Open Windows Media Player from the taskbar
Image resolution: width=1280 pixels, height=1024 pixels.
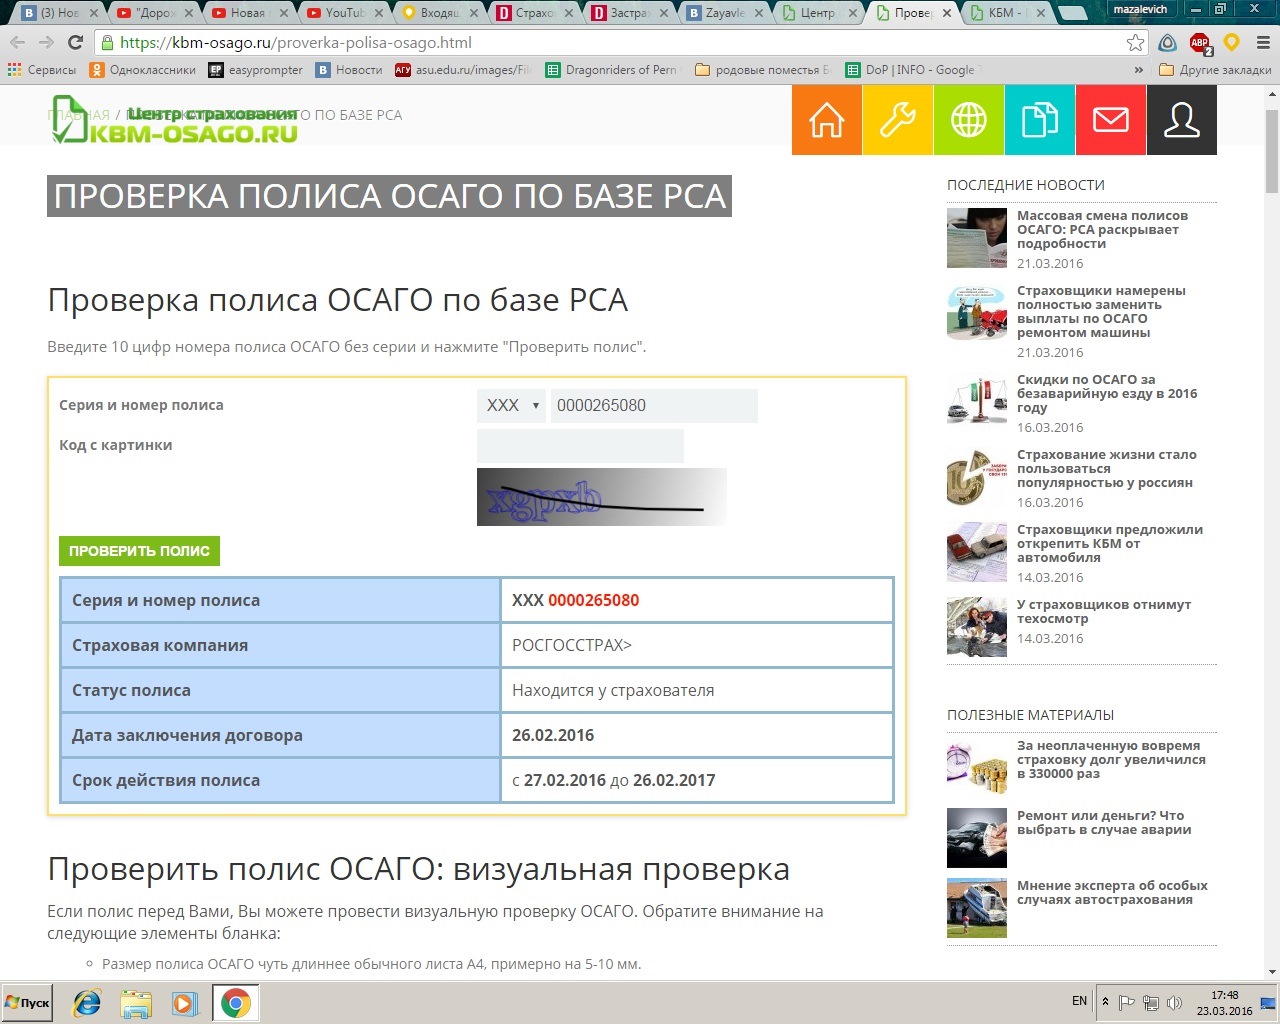click(185, 1003)
